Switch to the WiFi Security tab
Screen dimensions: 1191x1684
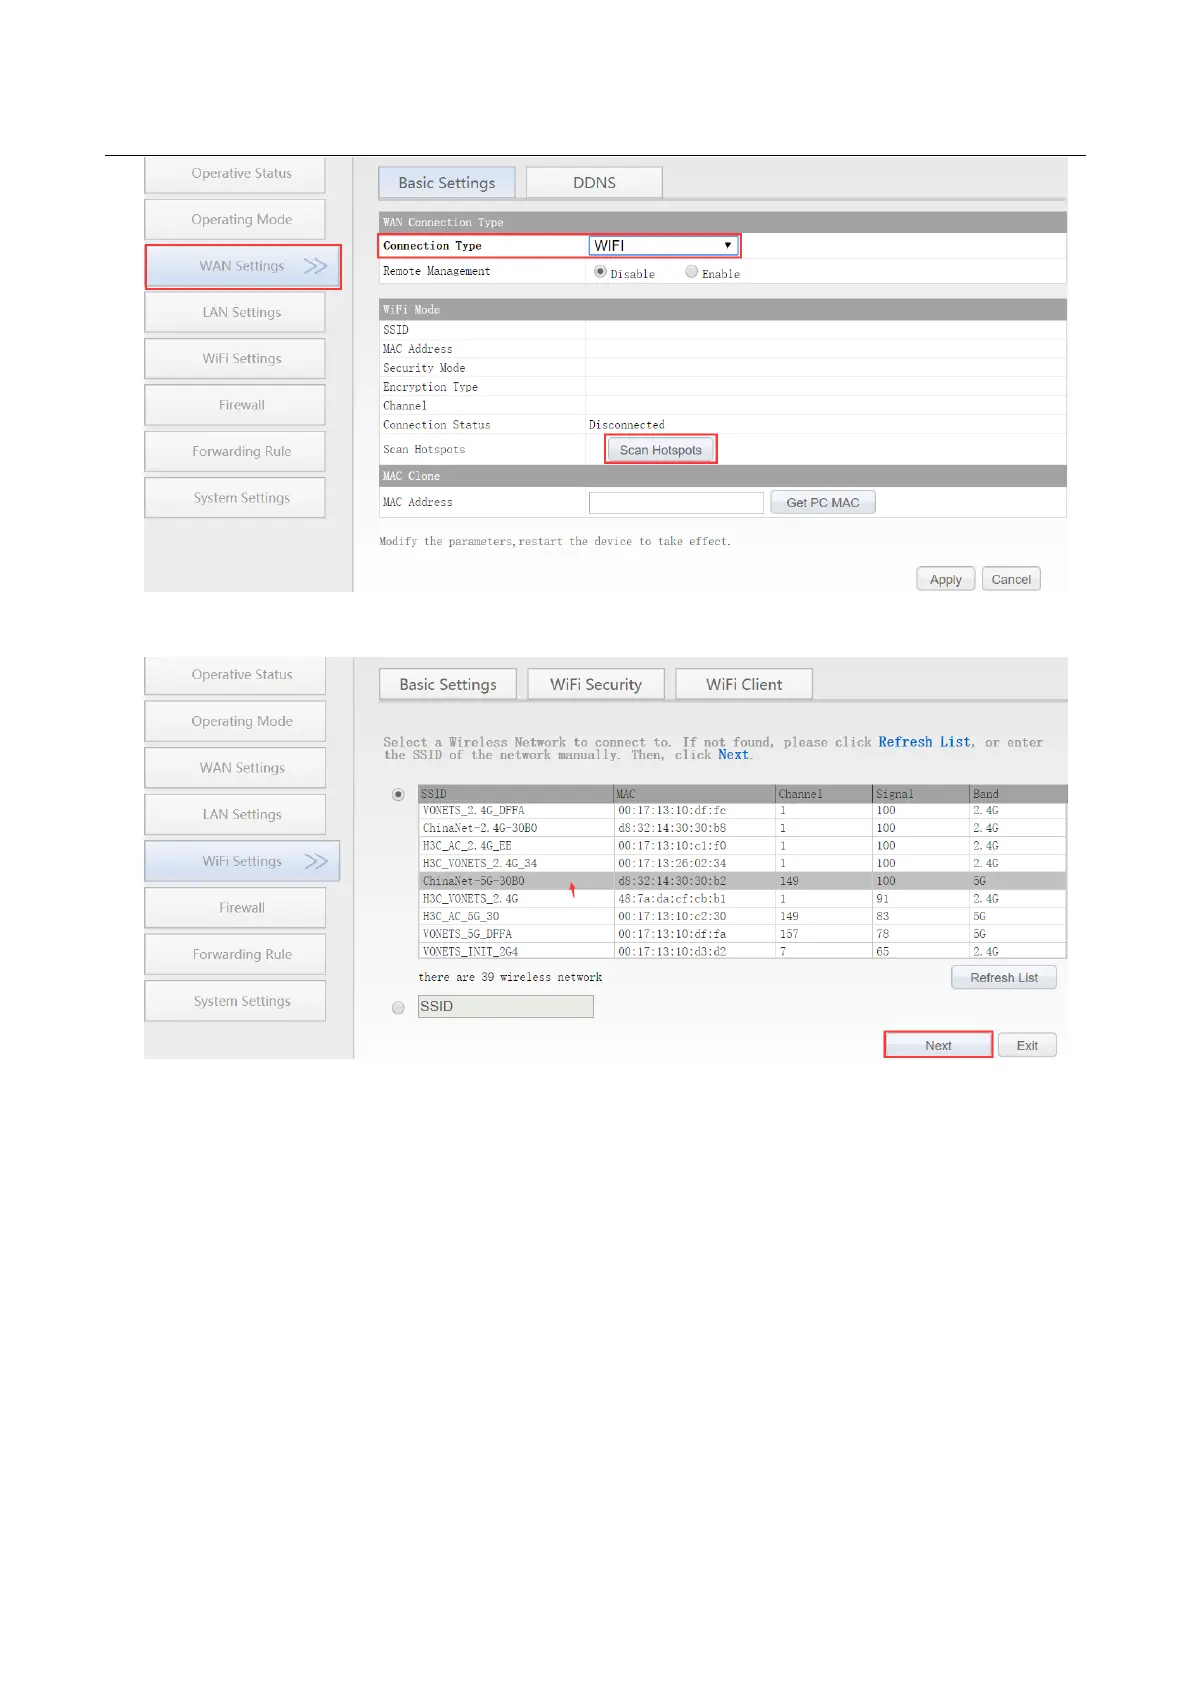596,685
